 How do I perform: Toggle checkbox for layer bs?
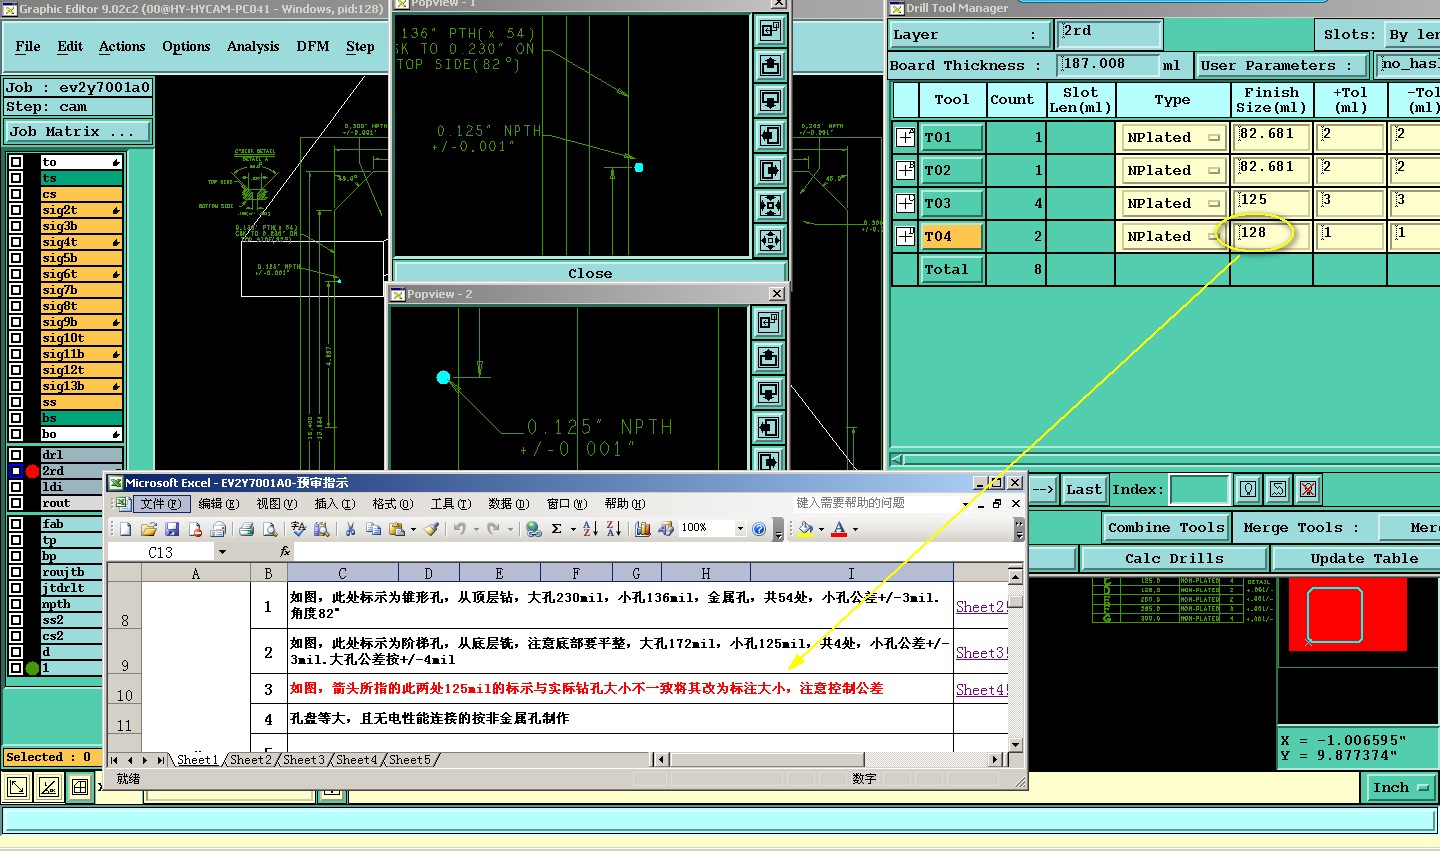pos(16,418)
